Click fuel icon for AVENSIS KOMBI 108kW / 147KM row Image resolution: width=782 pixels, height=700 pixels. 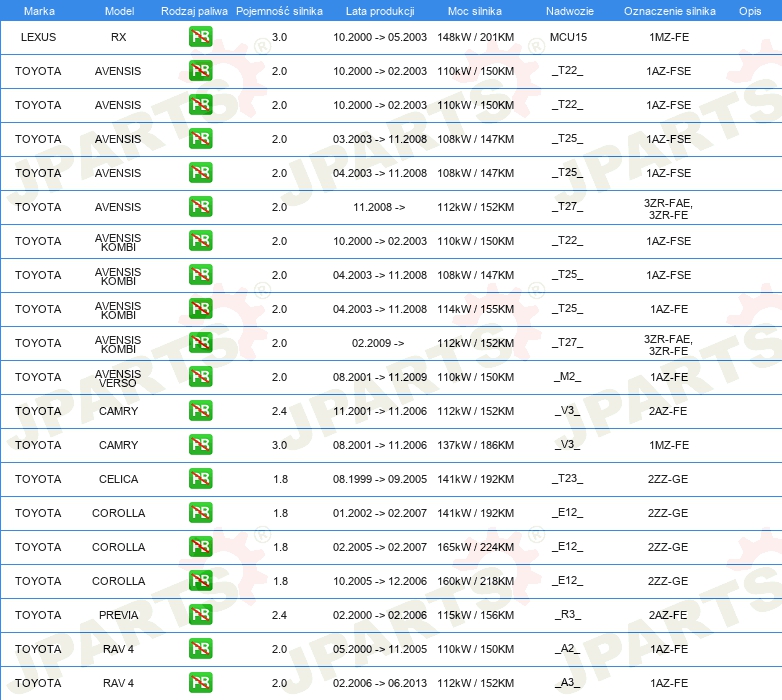[200, 274]
